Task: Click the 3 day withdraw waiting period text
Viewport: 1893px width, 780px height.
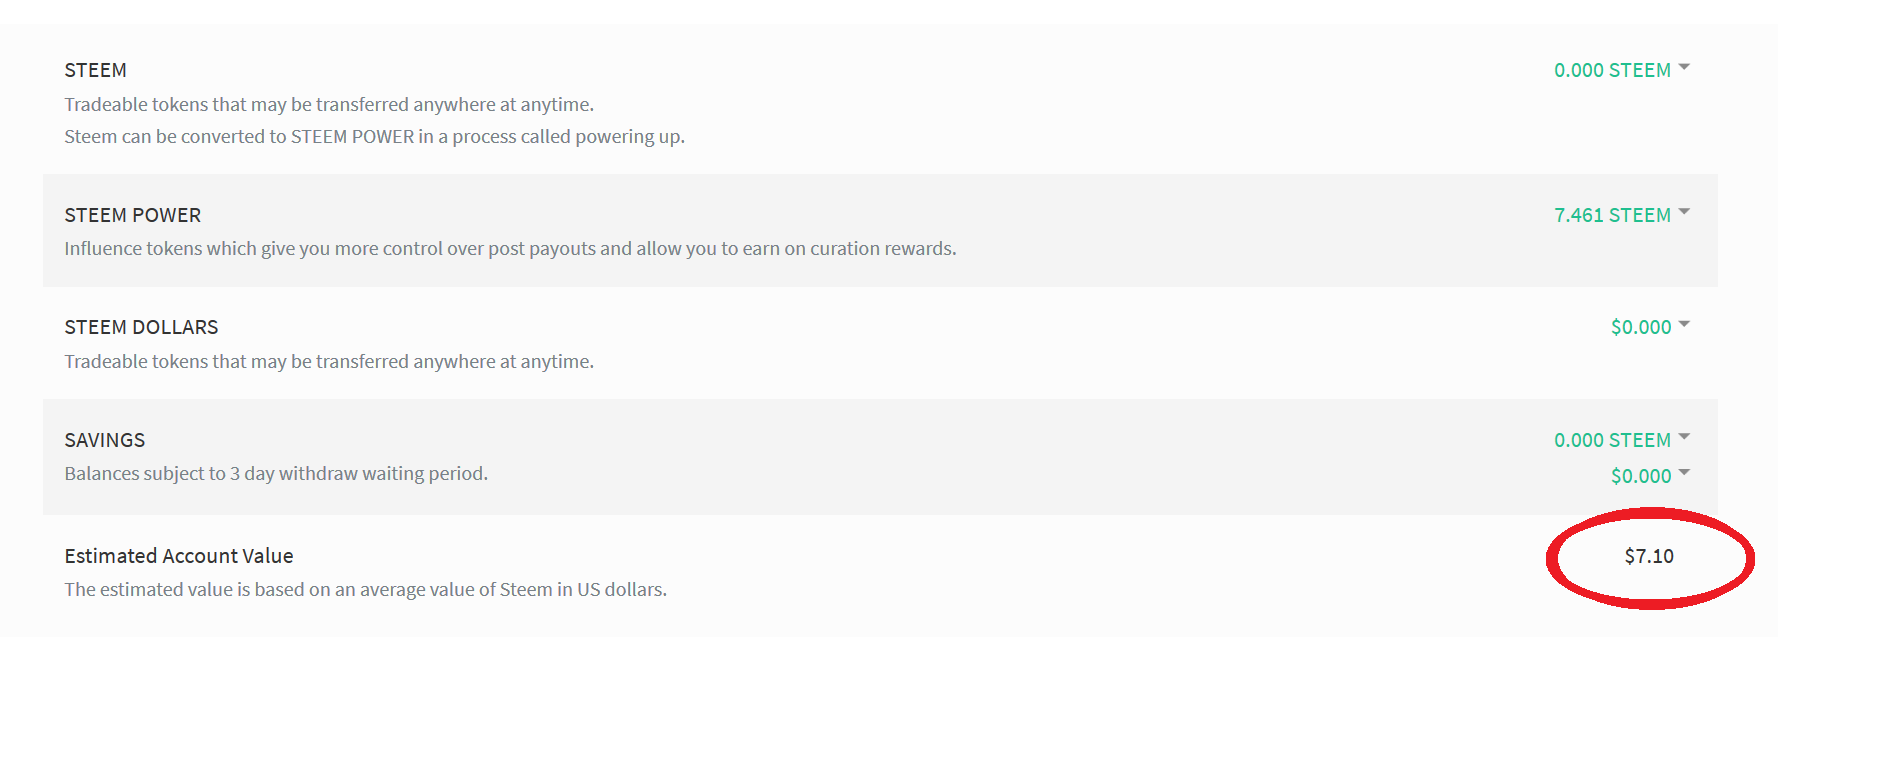Action: tap(276, 473)
